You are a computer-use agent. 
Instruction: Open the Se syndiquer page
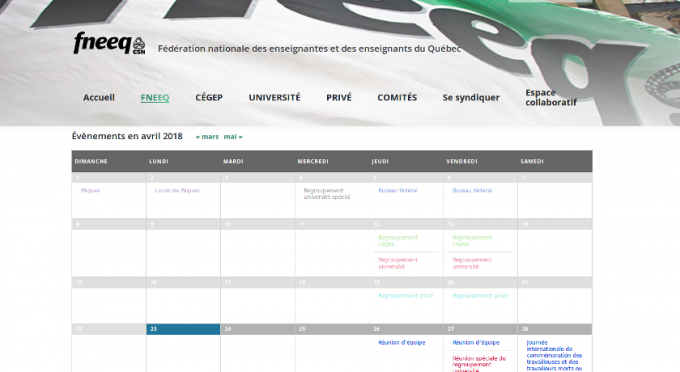471,98
